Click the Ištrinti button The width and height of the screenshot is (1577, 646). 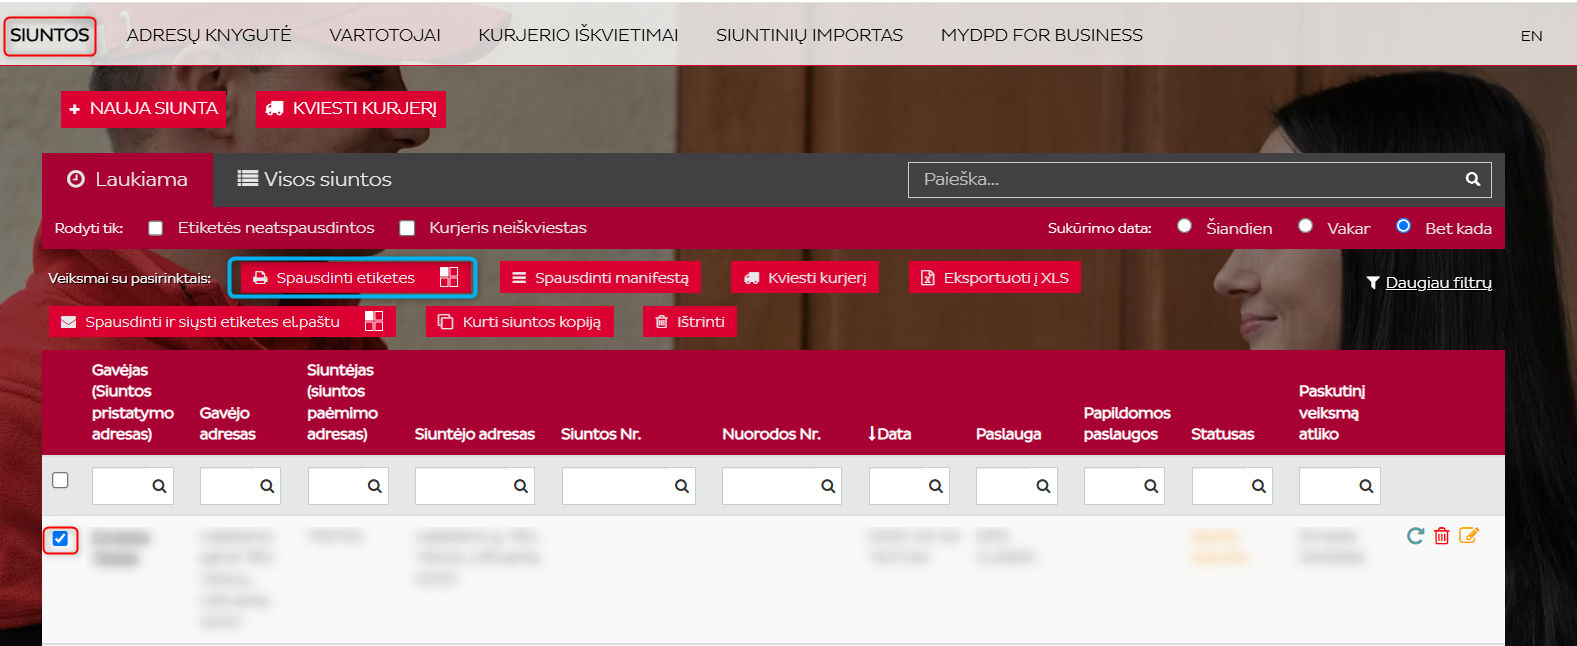(x=690, y=321)
